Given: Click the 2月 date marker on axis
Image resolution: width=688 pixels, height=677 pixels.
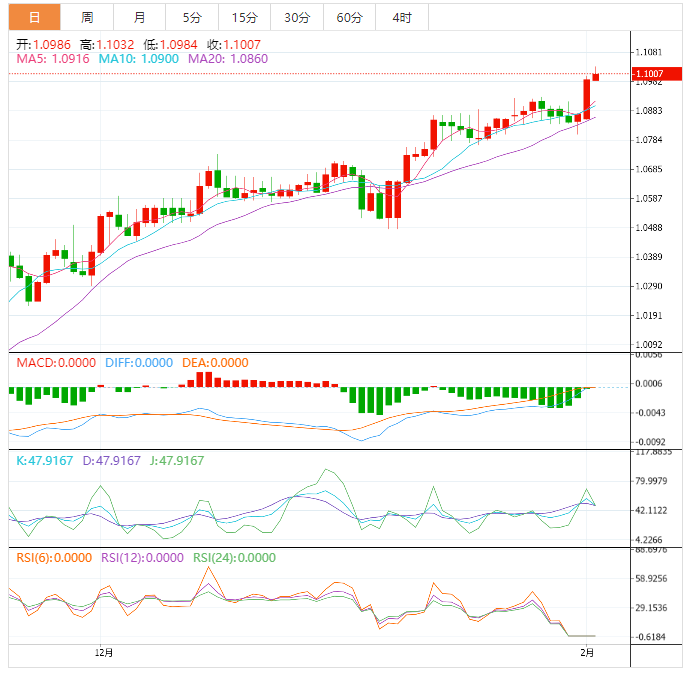Looking at the screenshot, I should click(x=588, y=653).
